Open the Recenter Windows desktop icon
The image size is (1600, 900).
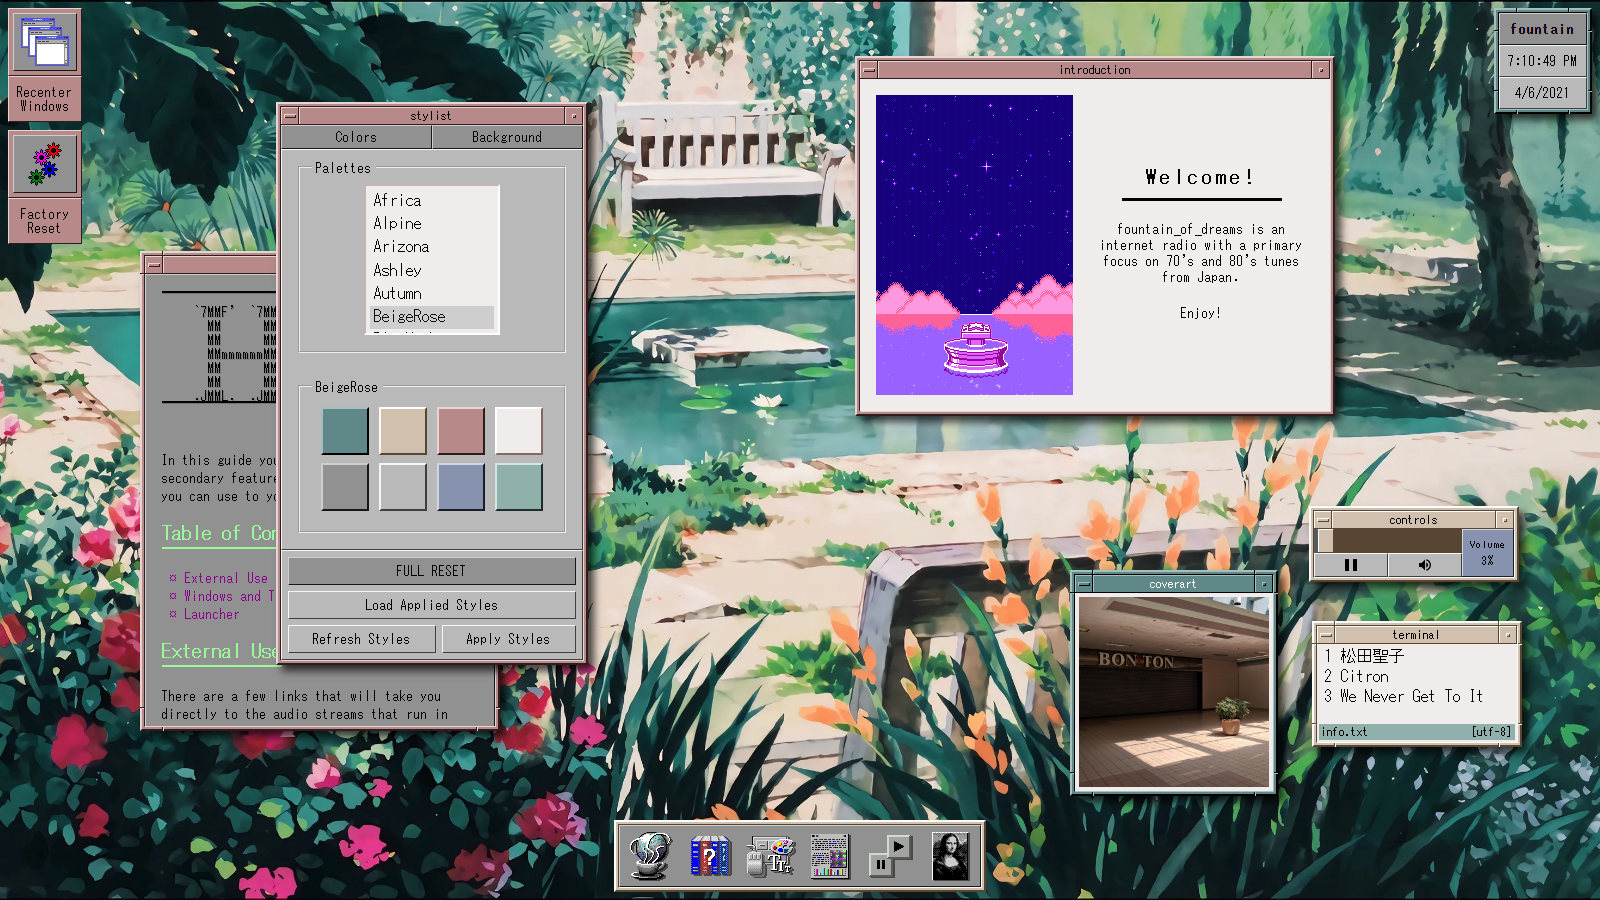coord(44,64)
